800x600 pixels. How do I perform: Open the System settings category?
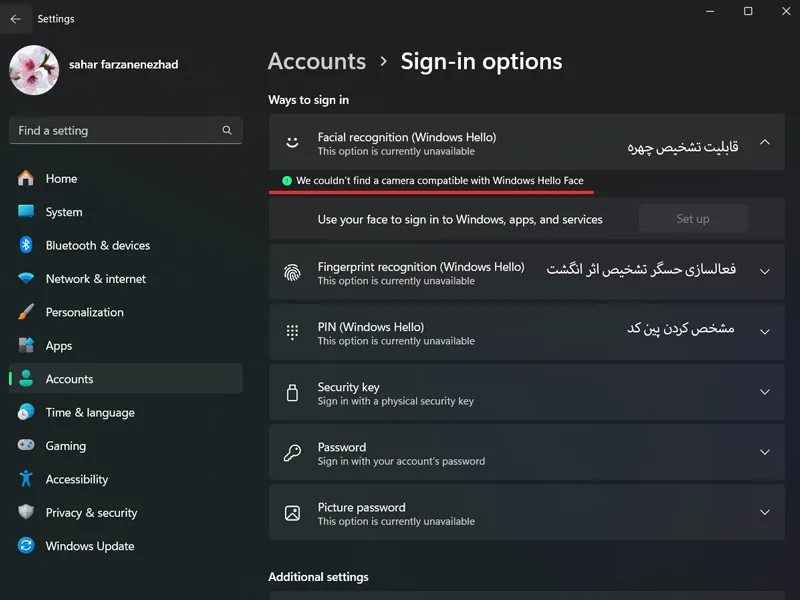coord(126,211)
